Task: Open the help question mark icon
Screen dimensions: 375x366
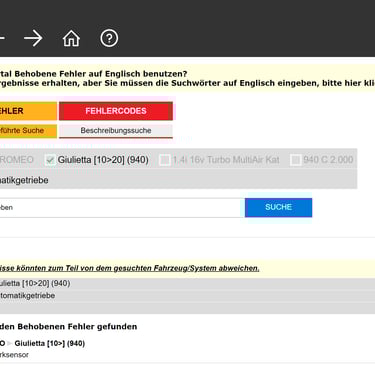Action: coord(109,39)
